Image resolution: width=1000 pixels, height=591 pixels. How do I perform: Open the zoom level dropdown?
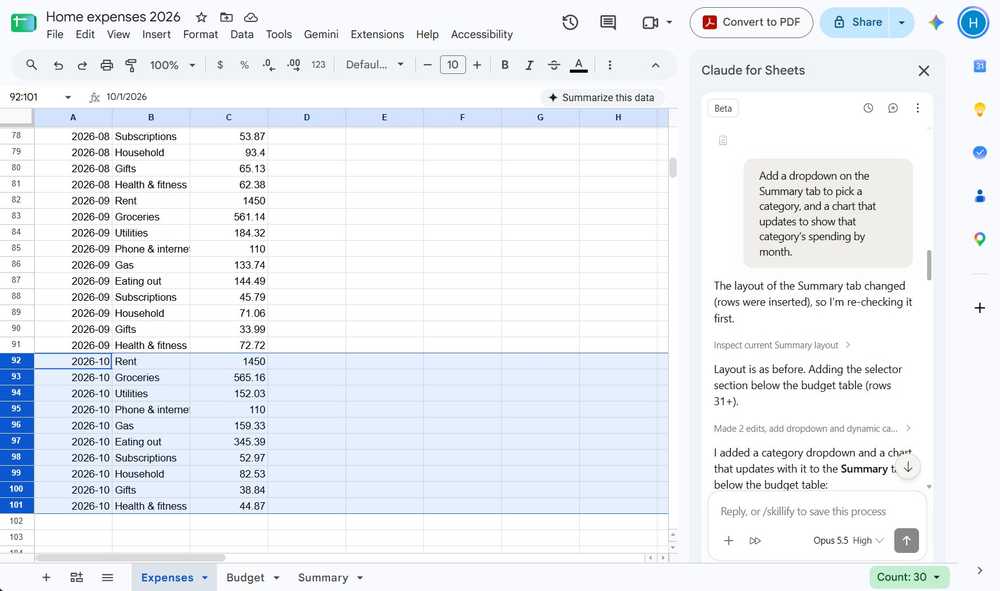pos(172,65)
